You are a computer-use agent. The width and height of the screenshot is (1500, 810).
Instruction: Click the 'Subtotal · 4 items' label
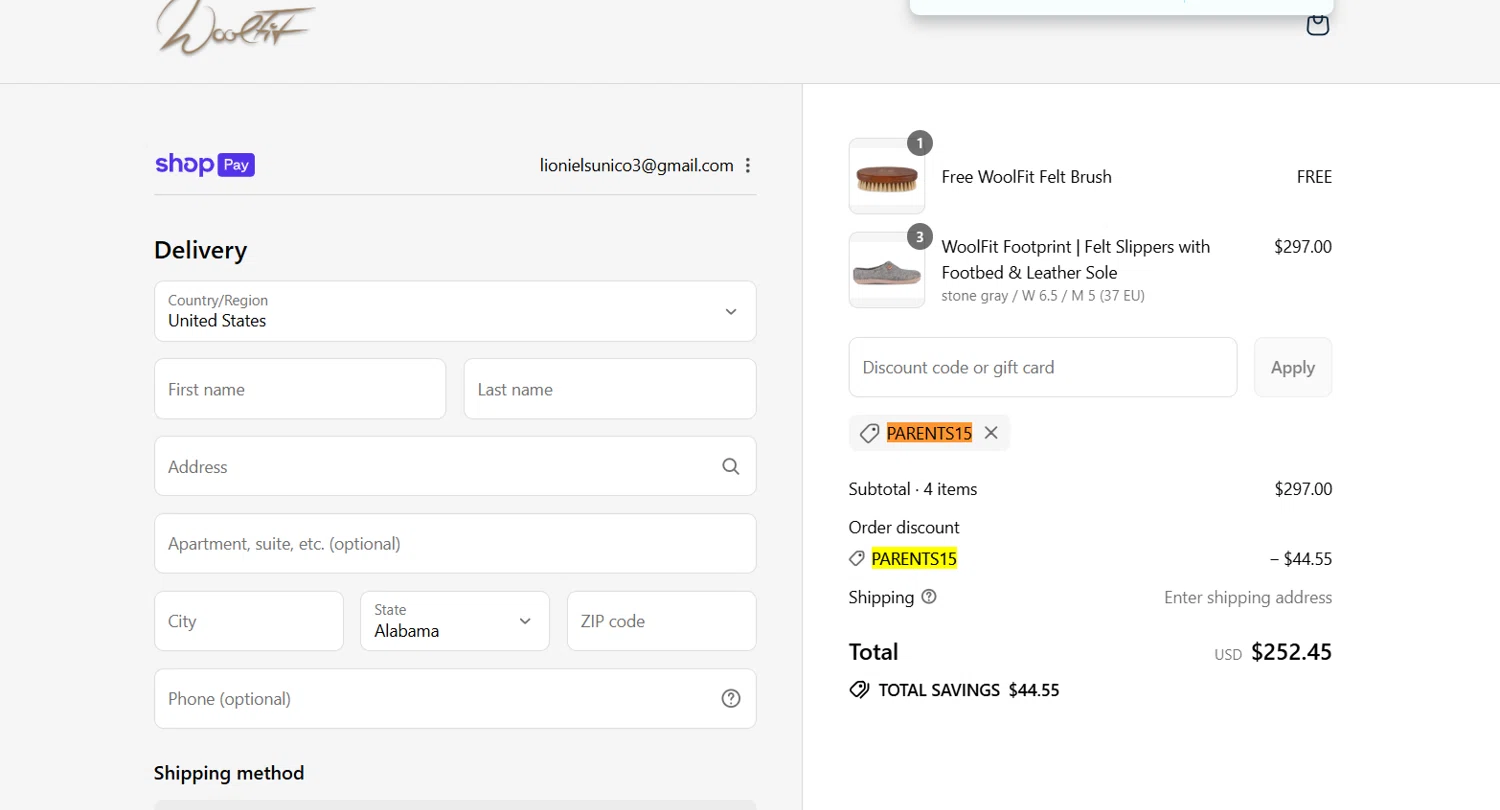(913, 489)
